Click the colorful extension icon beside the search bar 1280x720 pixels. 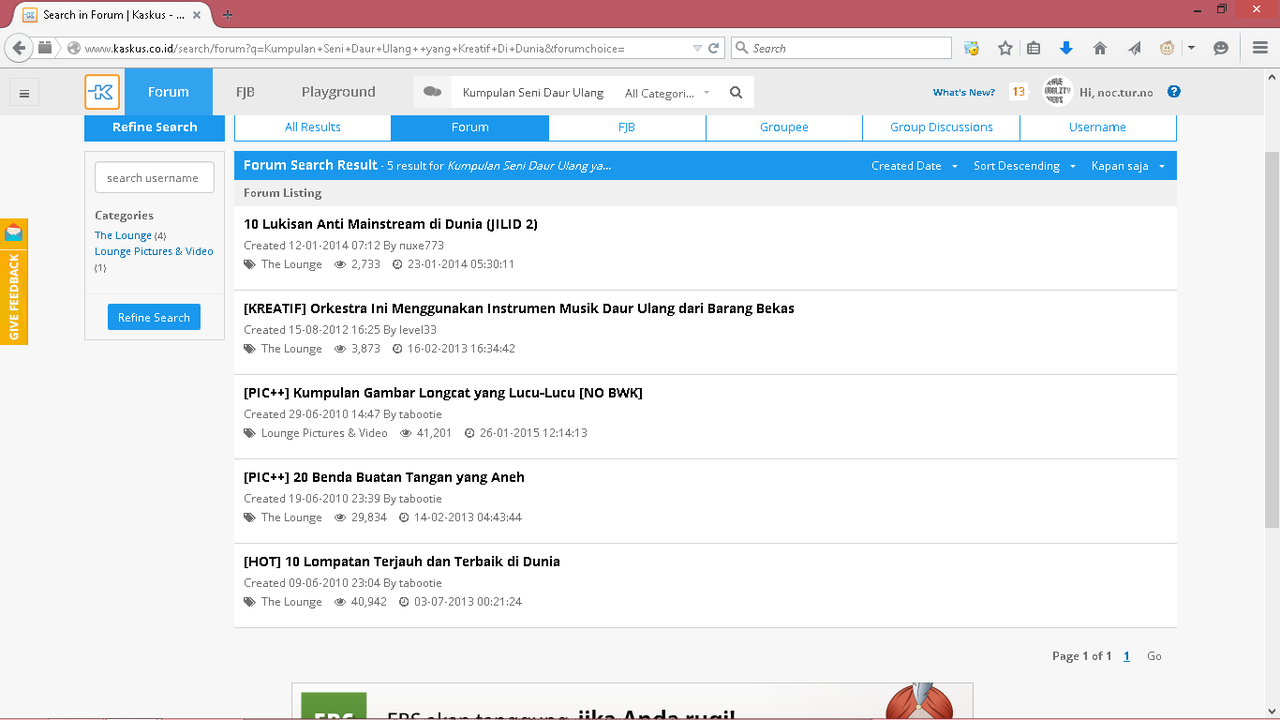click(x=971, y=48)
